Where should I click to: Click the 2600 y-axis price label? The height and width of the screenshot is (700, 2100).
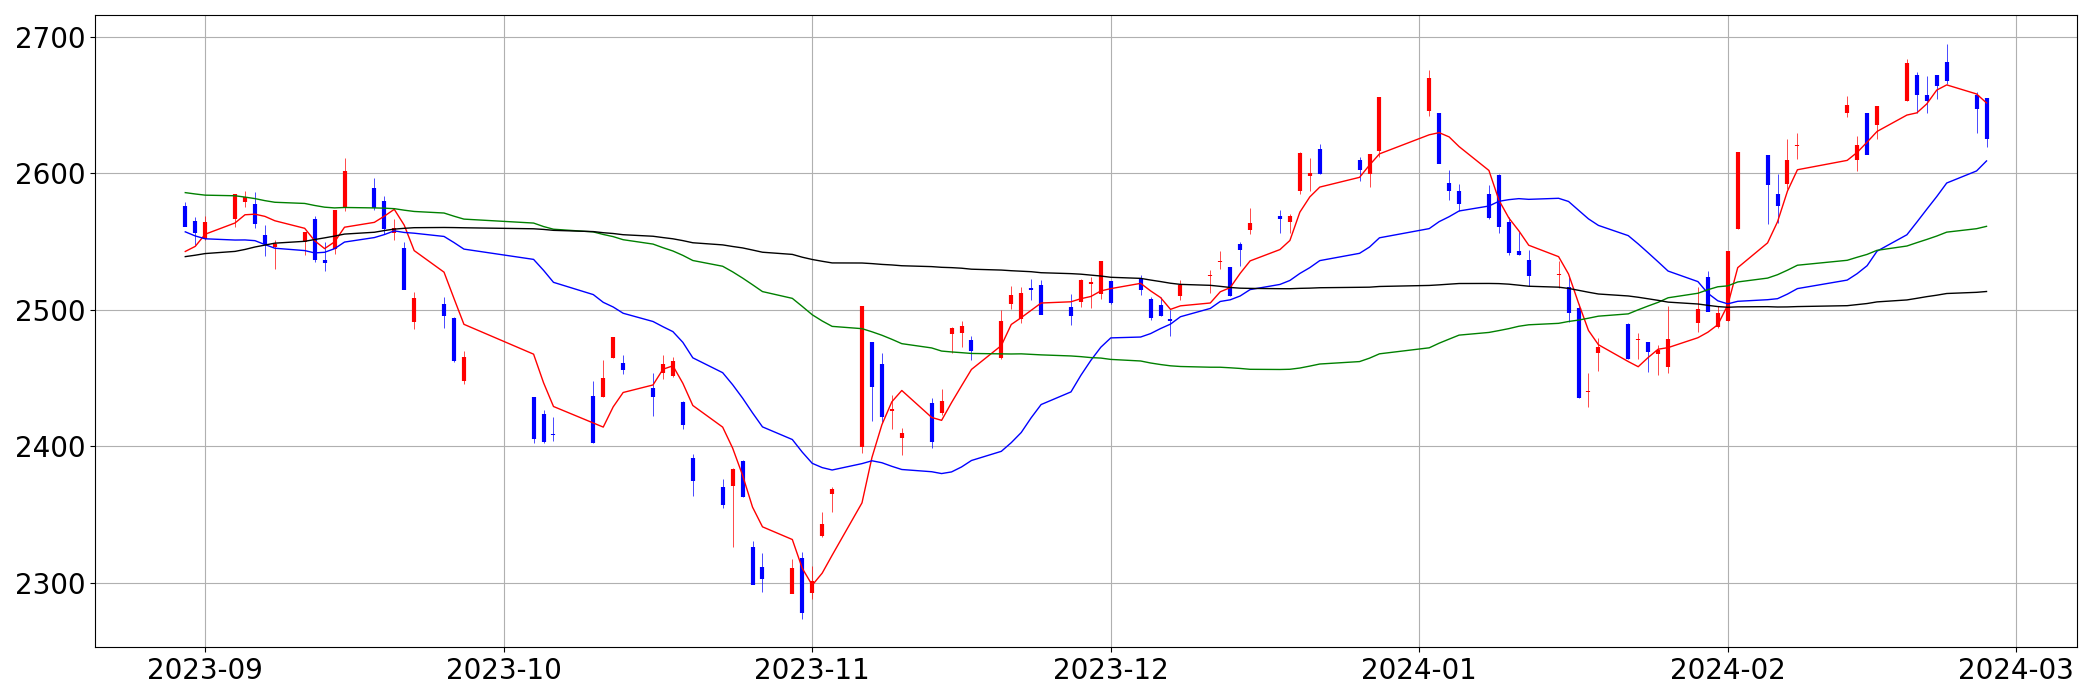(50, 174)
